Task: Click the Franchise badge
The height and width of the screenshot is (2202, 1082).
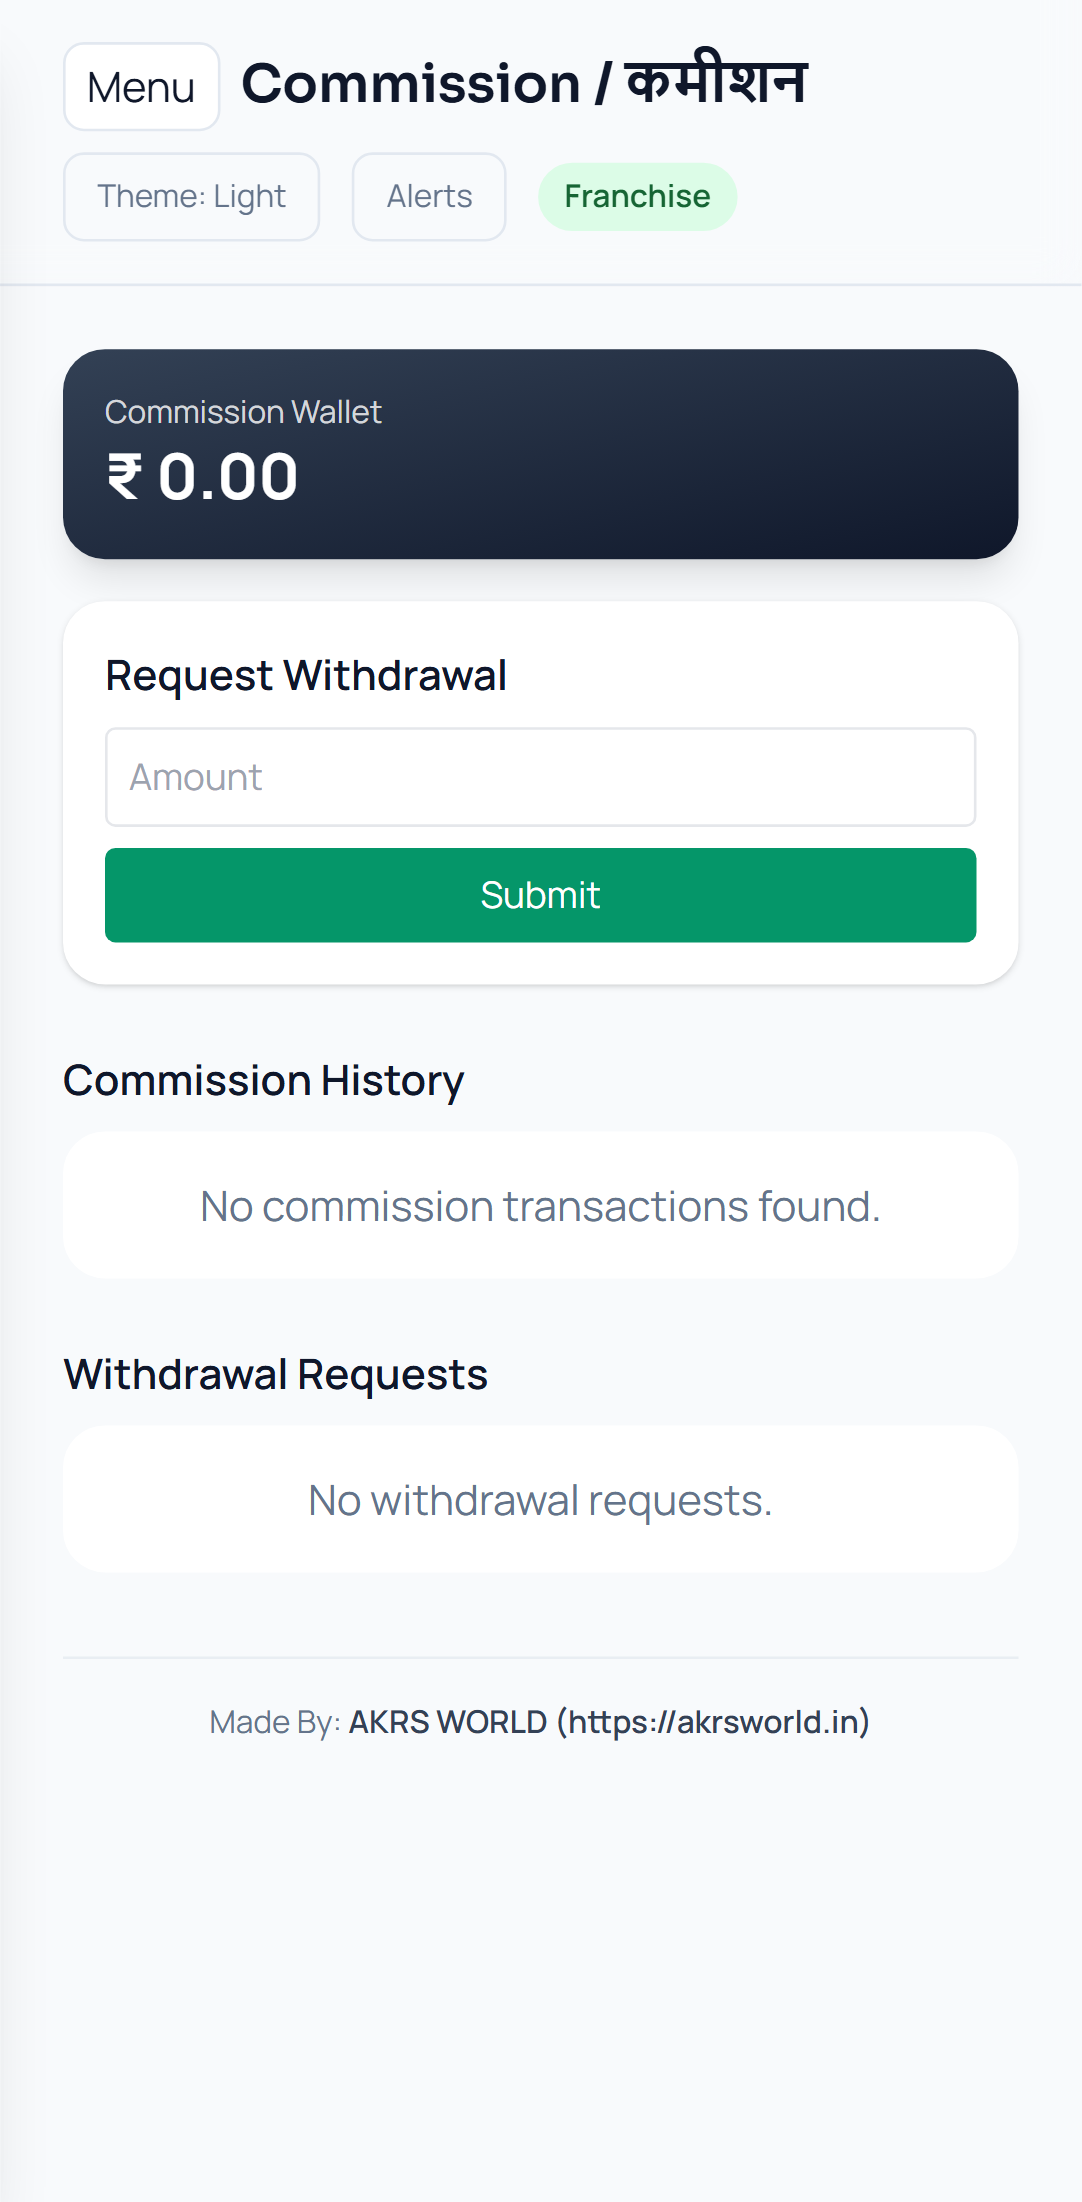Action: click(637, 197)
